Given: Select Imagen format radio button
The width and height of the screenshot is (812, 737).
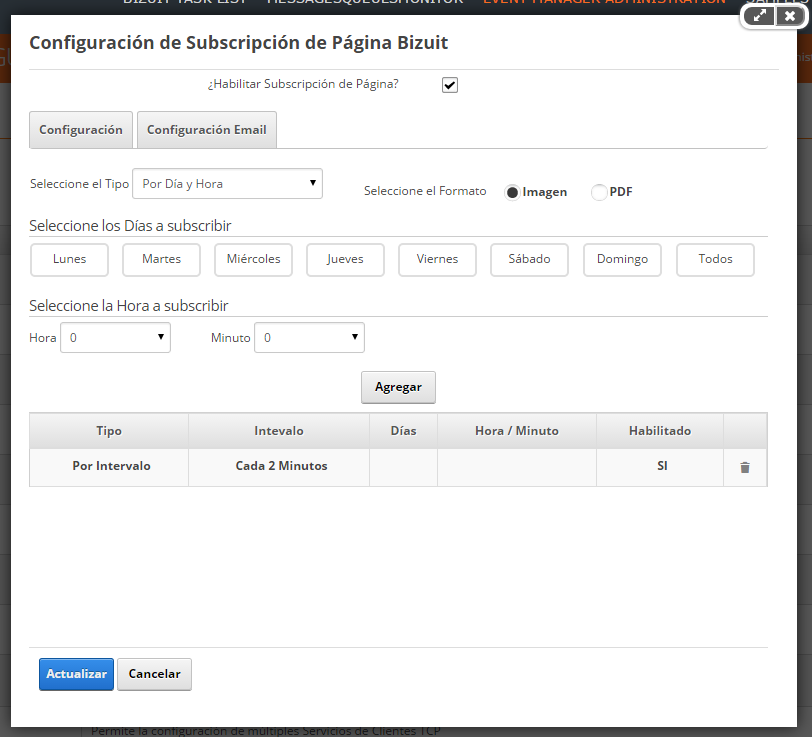Looking at the screenshot, I should [x=512, y=192].
